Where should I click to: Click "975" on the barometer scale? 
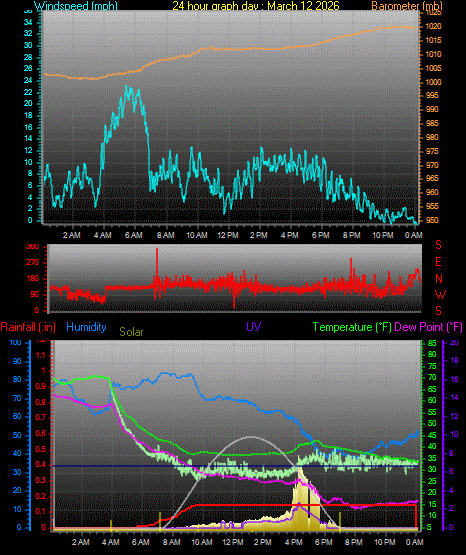pyautogui.click(x=432, y=151)
